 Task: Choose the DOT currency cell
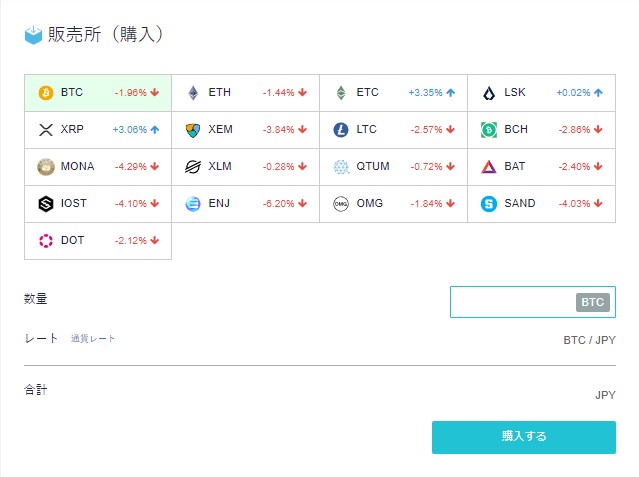click(x=98, y=241)
